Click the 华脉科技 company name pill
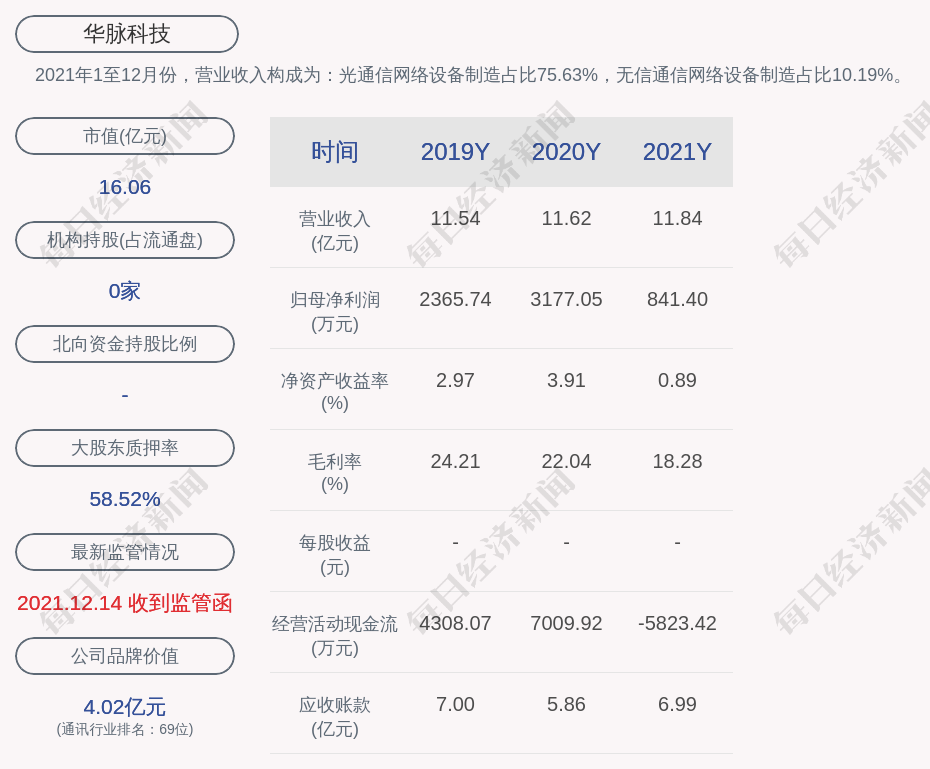 click(x=126, y=34)
